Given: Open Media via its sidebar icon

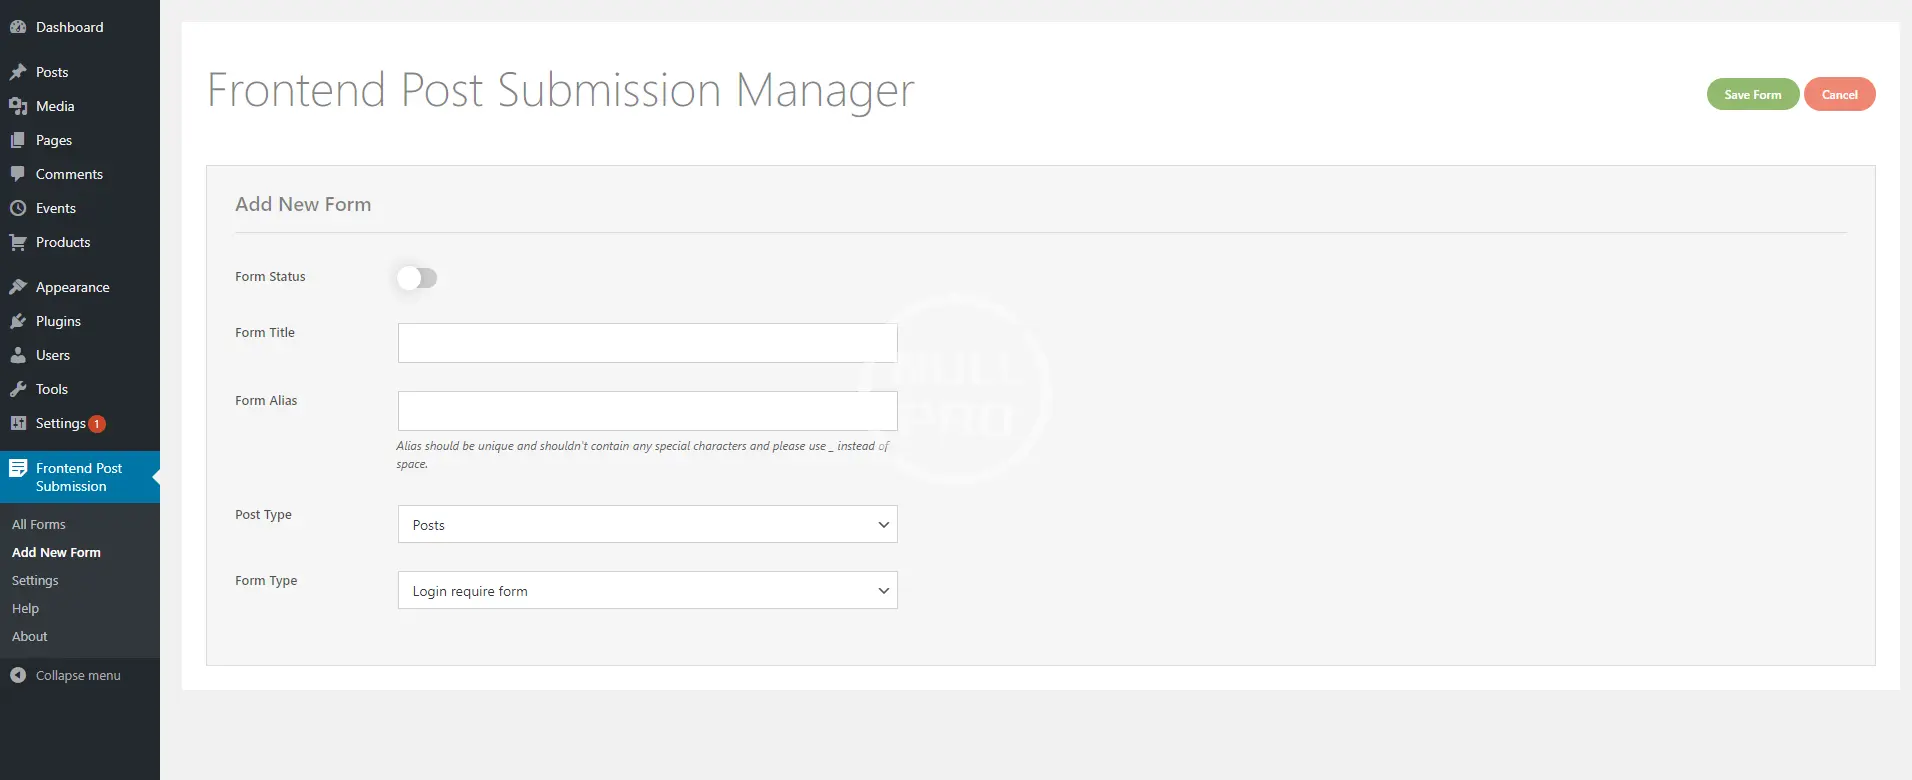Looking at the screenshot, I should 18,106.
